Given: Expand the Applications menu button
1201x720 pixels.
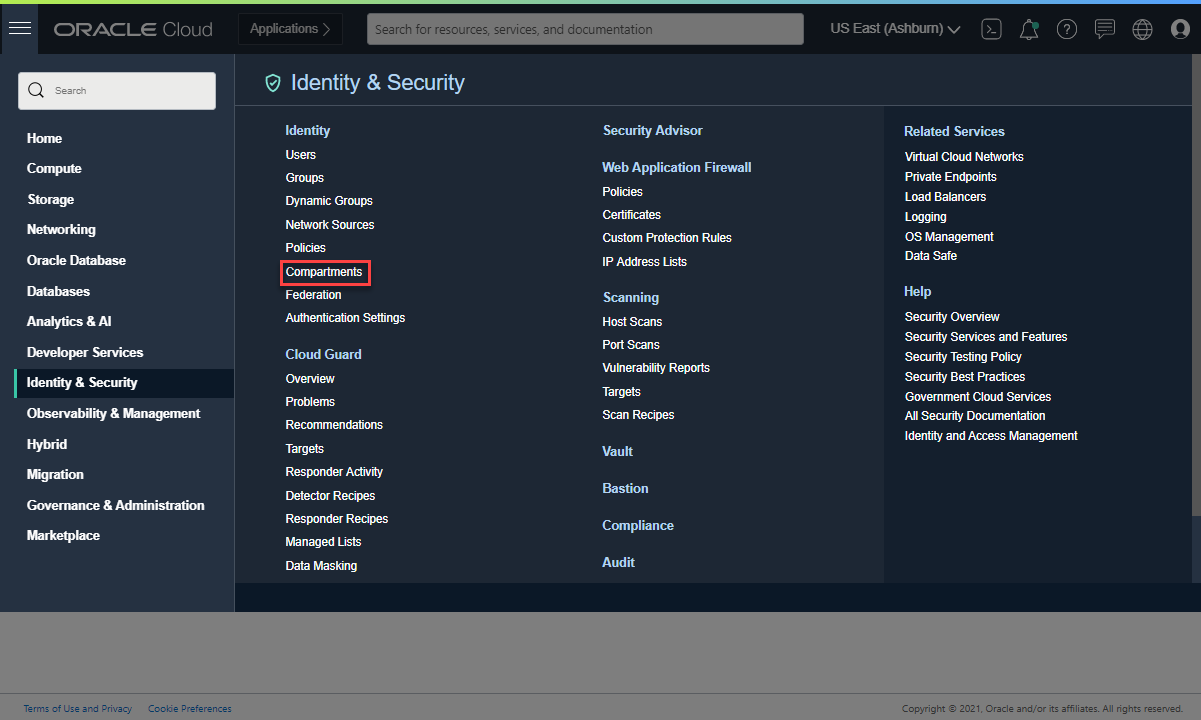Looking at the screenshot, I should (290, 29).
